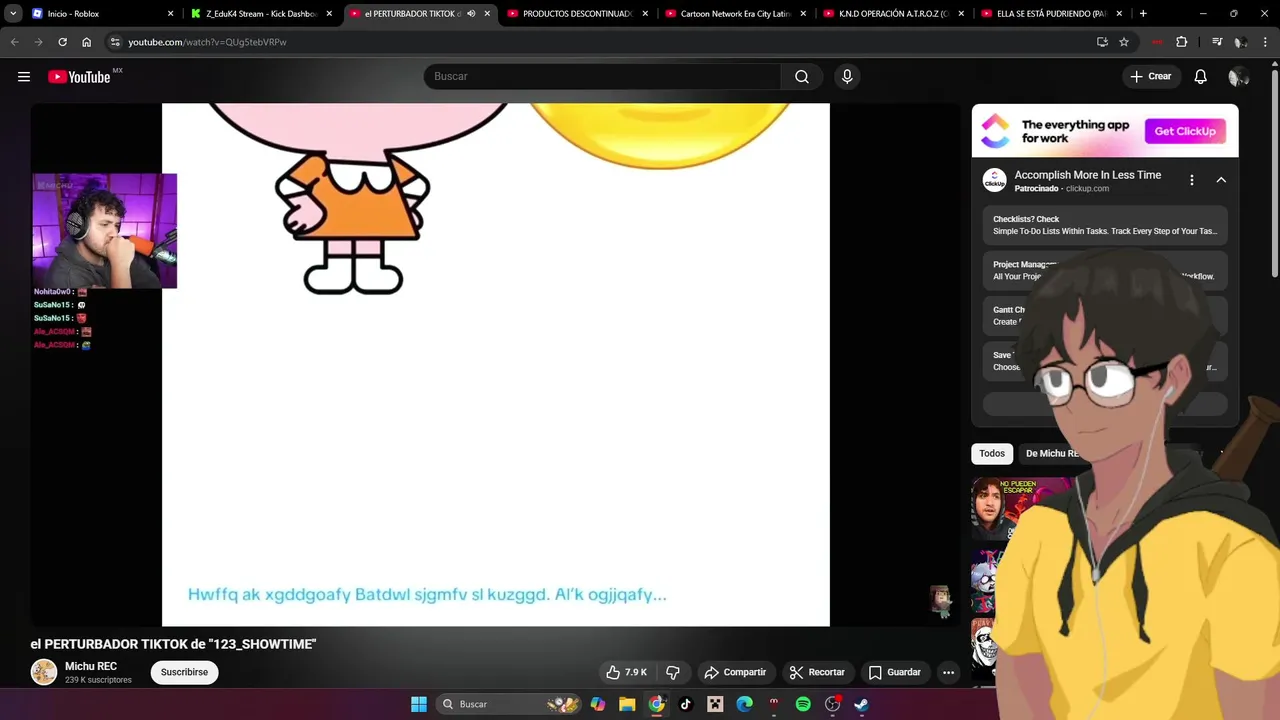Open the Michu REC channel avatar
Viewport: 1280px width, 720px height.
coord(44,672)
